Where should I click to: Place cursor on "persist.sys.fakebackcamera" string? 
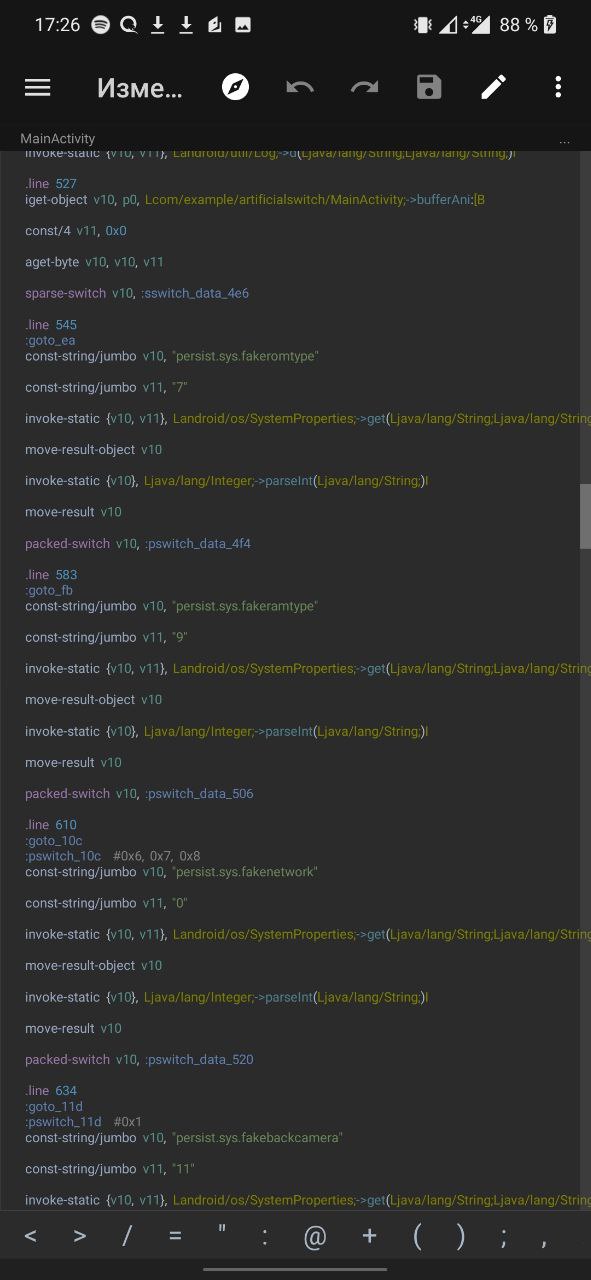click(x=257, y=1138)
